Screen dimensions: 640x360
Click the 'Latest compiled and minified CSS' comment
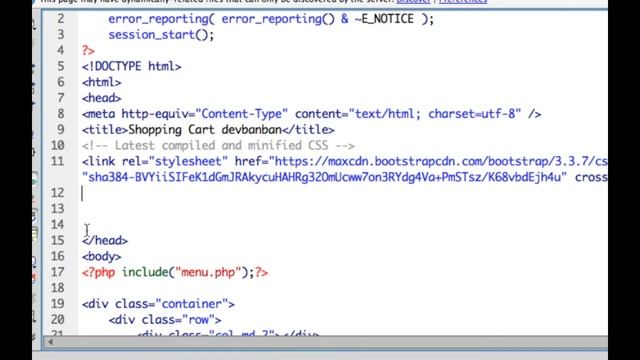[x=218, y=146]
